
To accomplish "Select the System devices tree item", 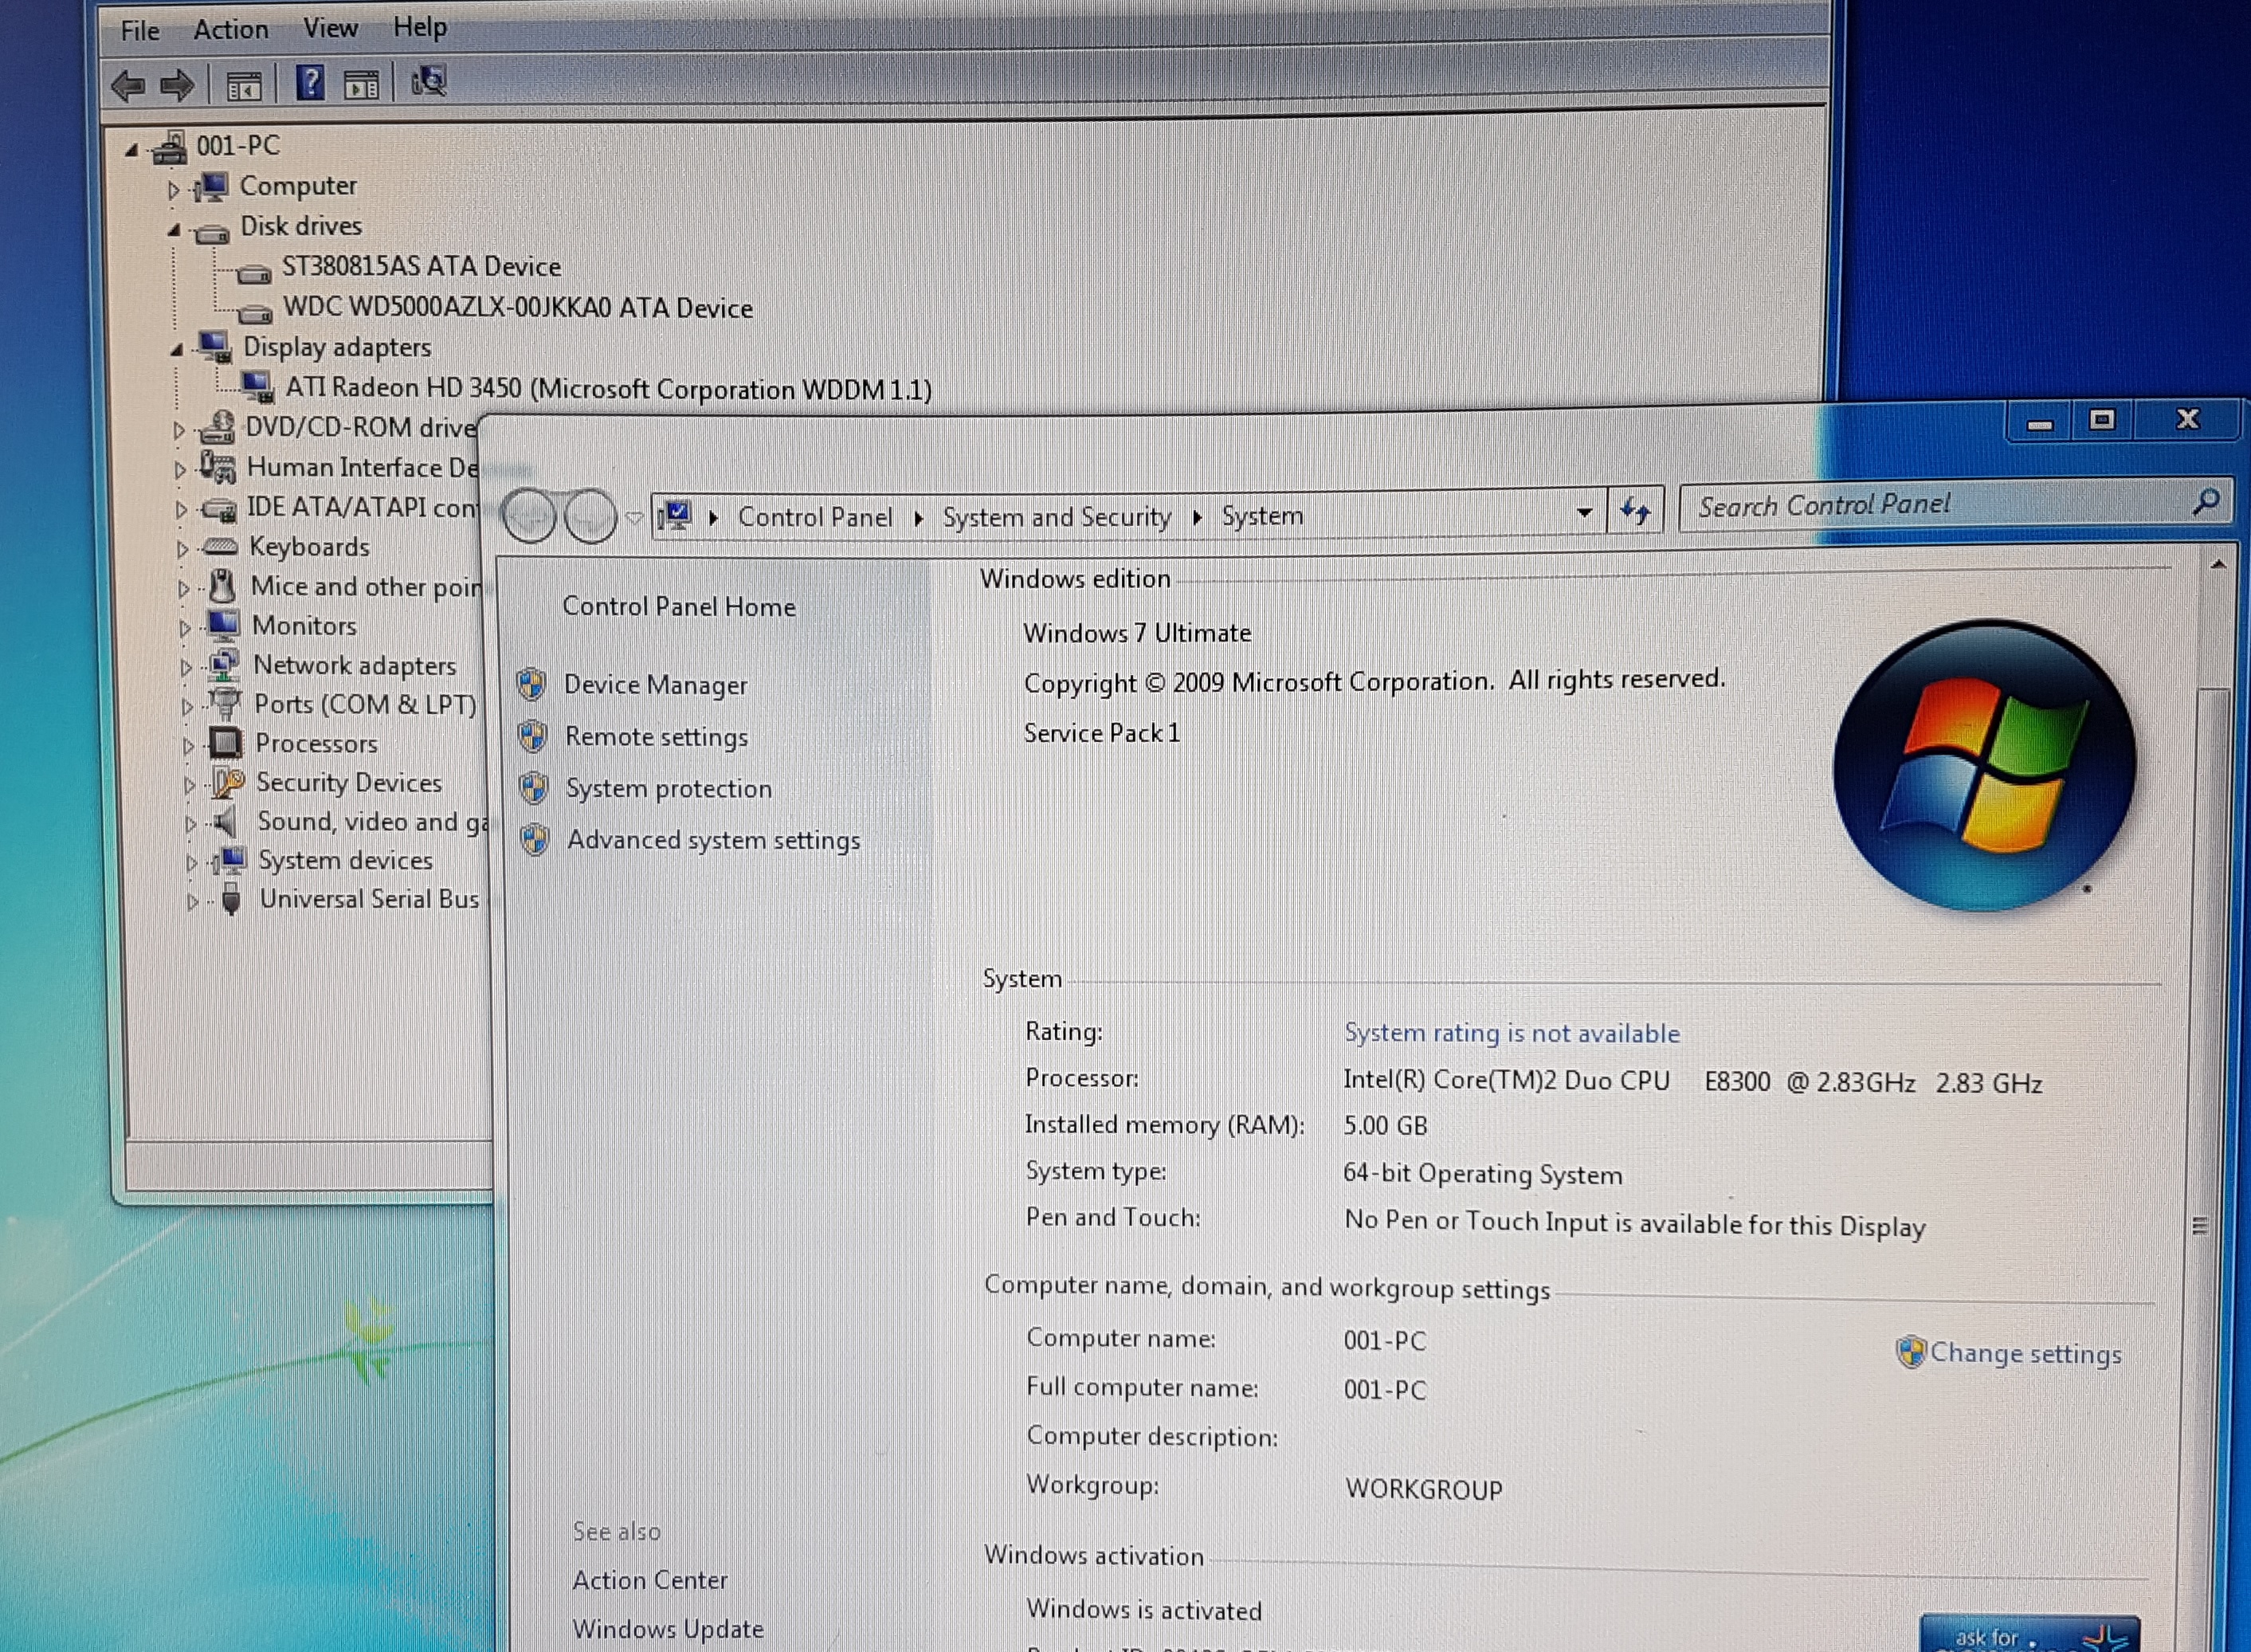I will coord(346,860).
